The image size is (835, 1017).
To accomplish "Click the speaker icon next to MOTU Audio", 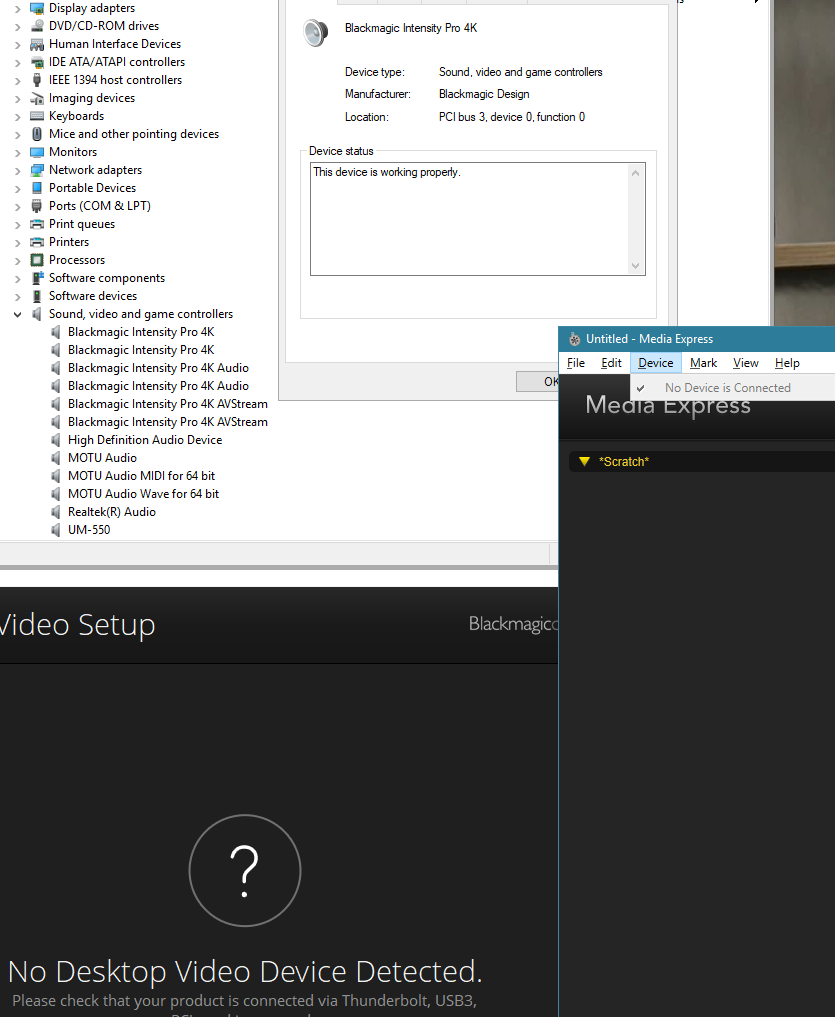I will [56, 458].
